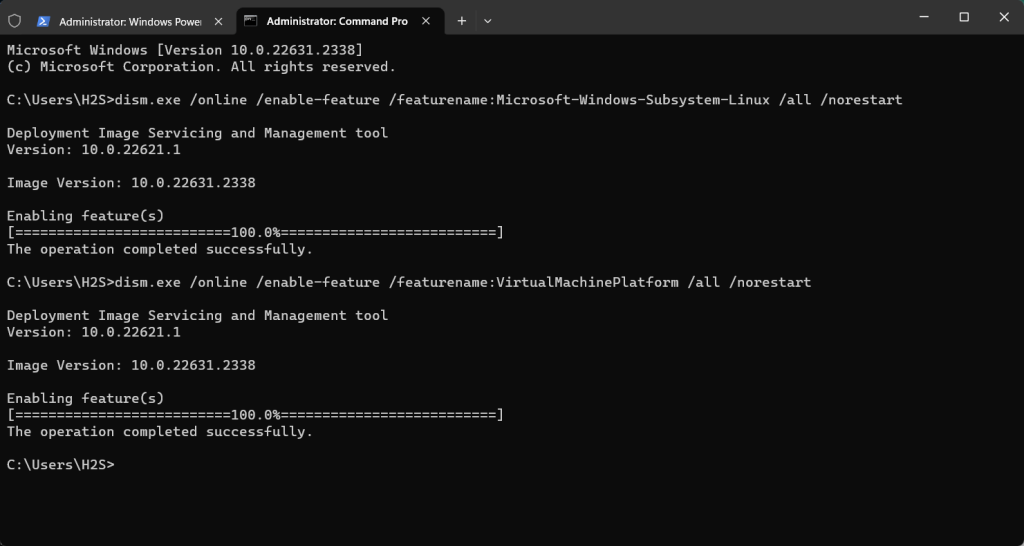This screenshot has height=546, width=1024.
Task: Close the terminal window
Action: pyautogui.click(x=1004, y=17)
